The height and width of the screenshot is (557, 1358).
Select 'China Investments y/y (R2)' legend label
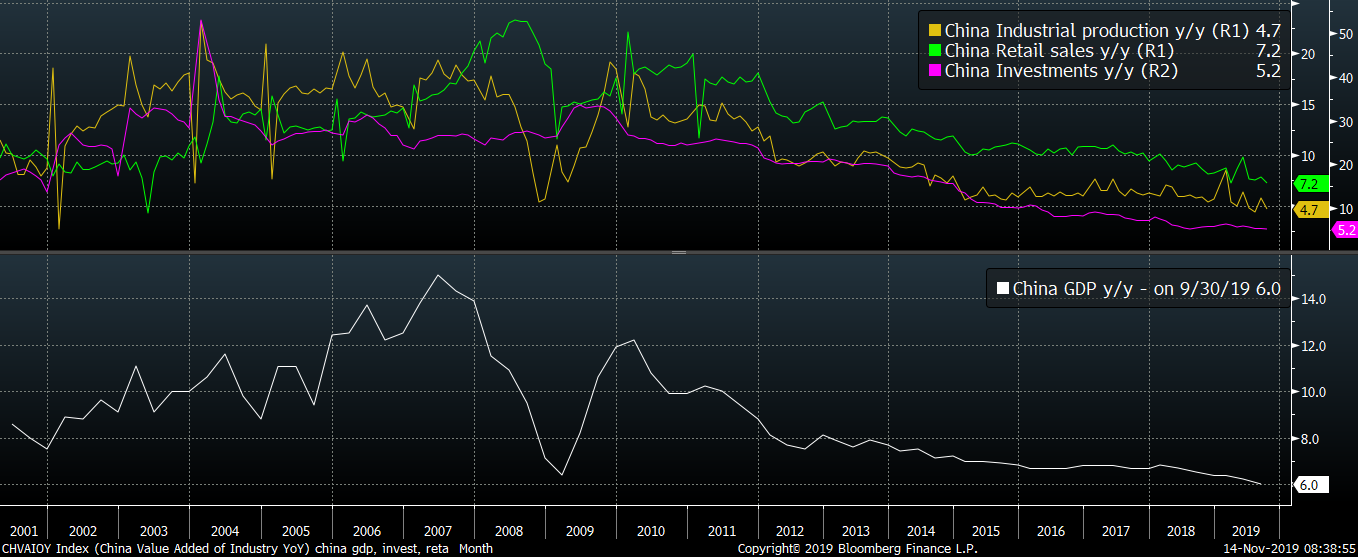tap(1061, 71)
